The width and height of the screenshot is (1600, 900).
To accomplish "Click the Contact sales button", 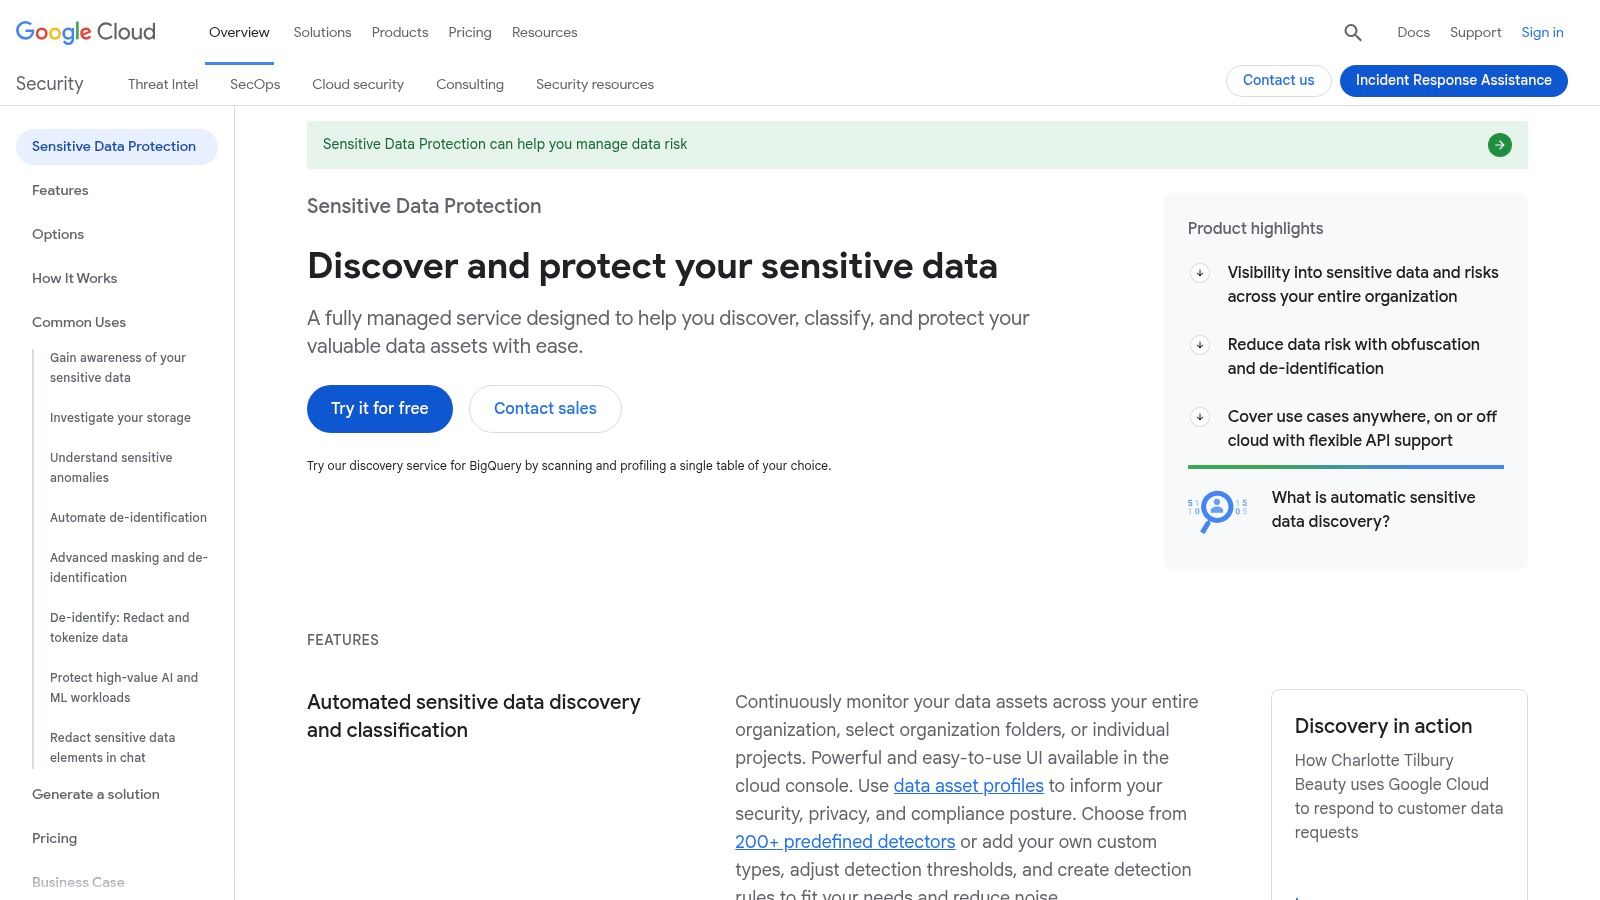I will coord(544,408).
